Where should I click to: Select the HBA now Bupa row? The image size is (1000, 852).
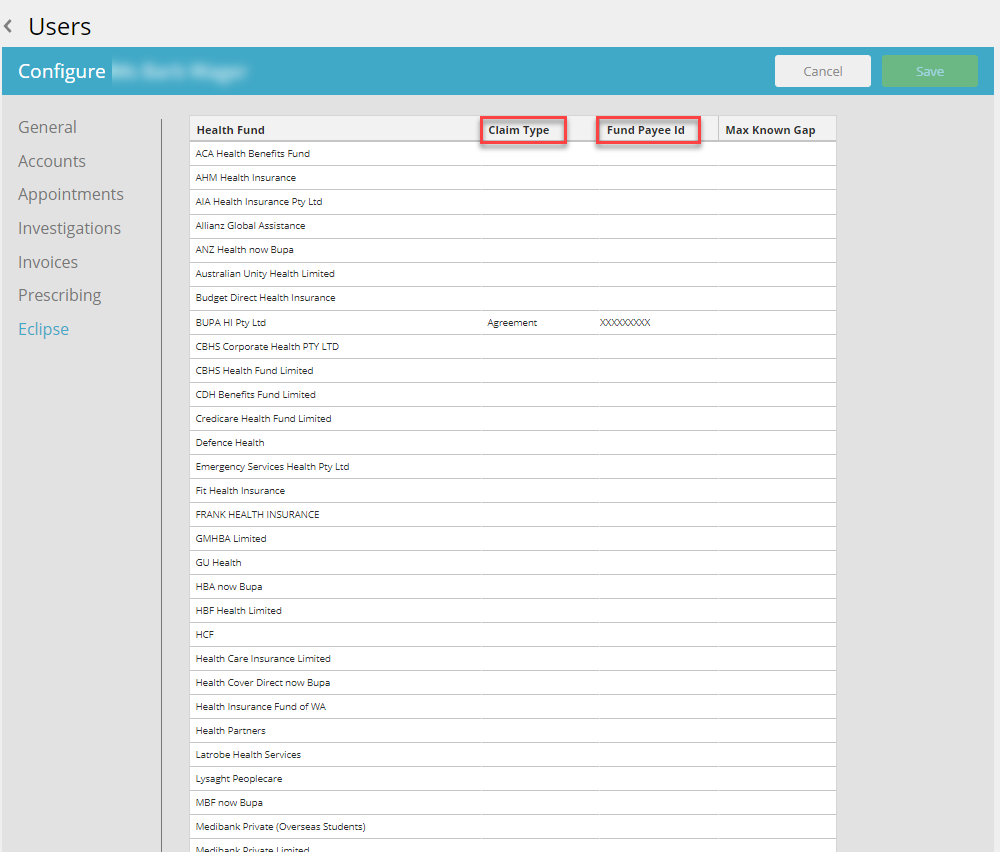tap(513, 587)
